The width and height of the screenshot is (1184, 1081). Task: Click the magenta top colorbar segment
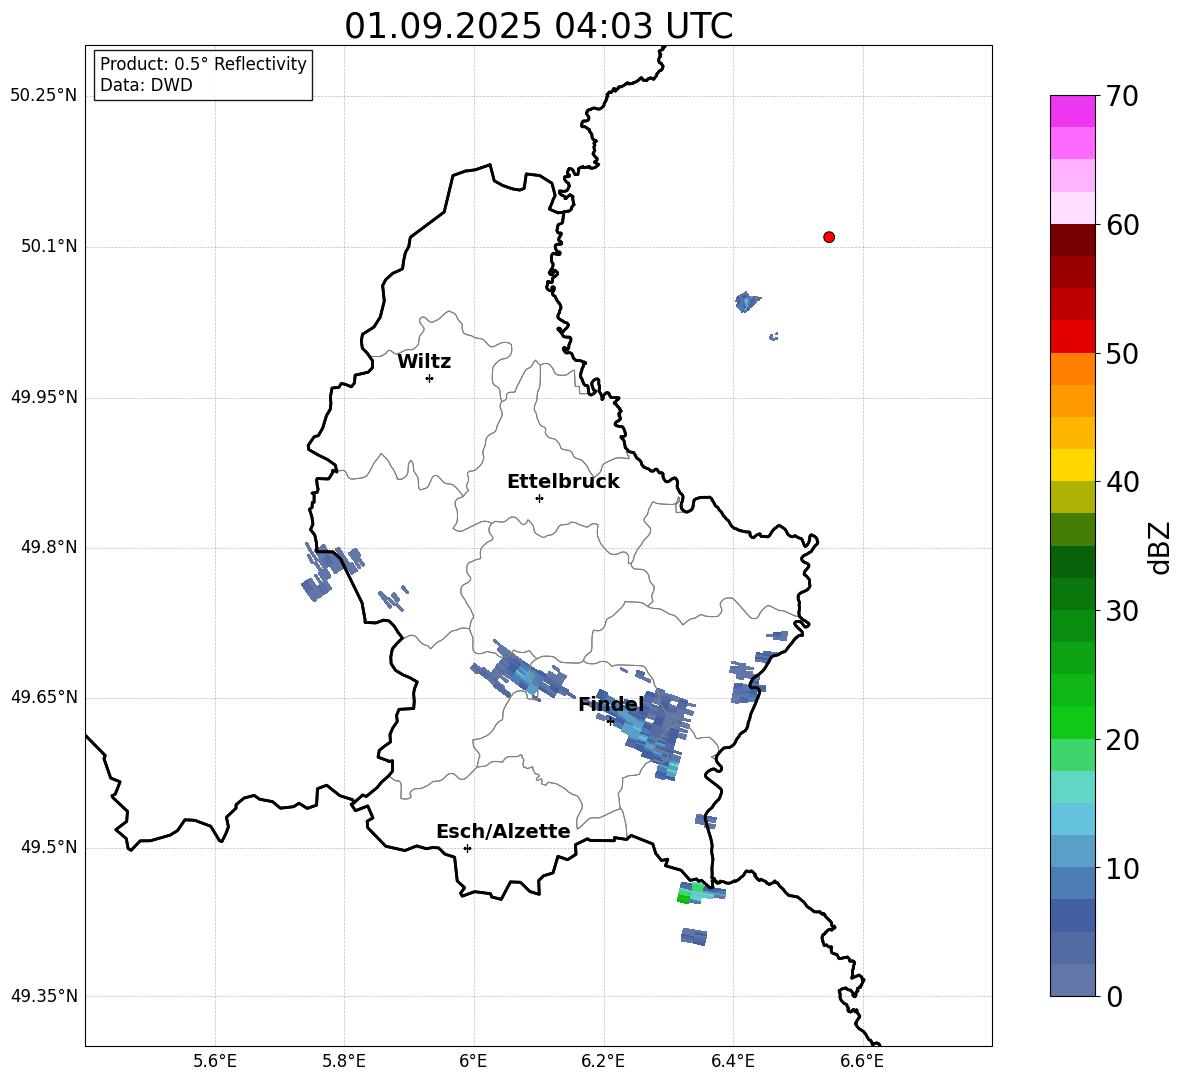coord(1073,111)
